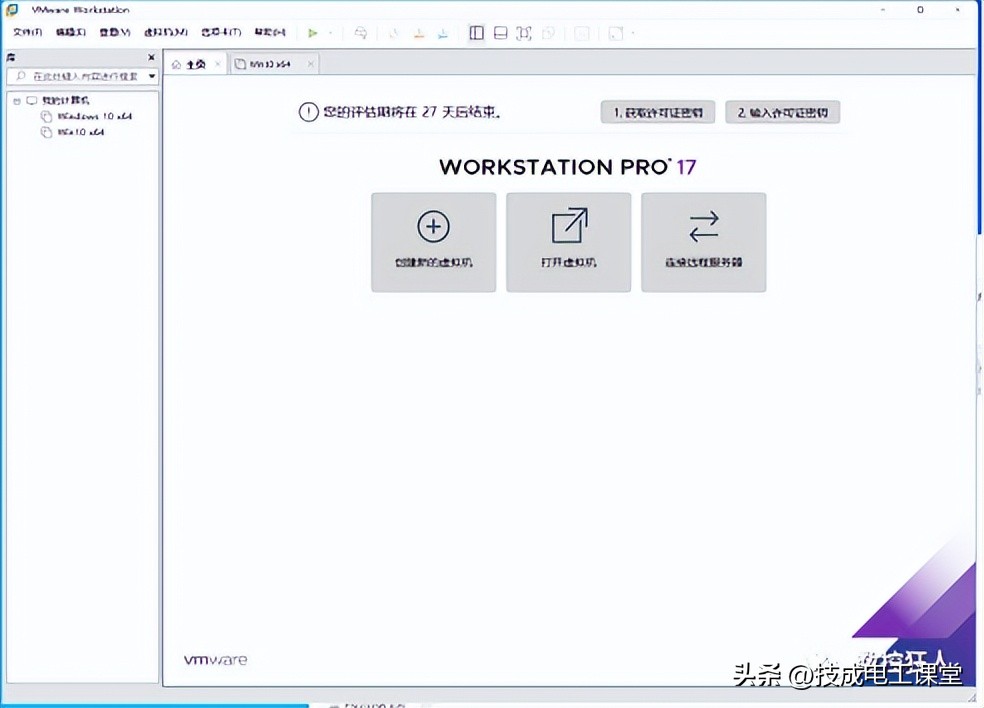Toggle the library sidebar view icon
The width and height of the screenshot is (984, 708).
pyautogui.click(x=476, y=33)
